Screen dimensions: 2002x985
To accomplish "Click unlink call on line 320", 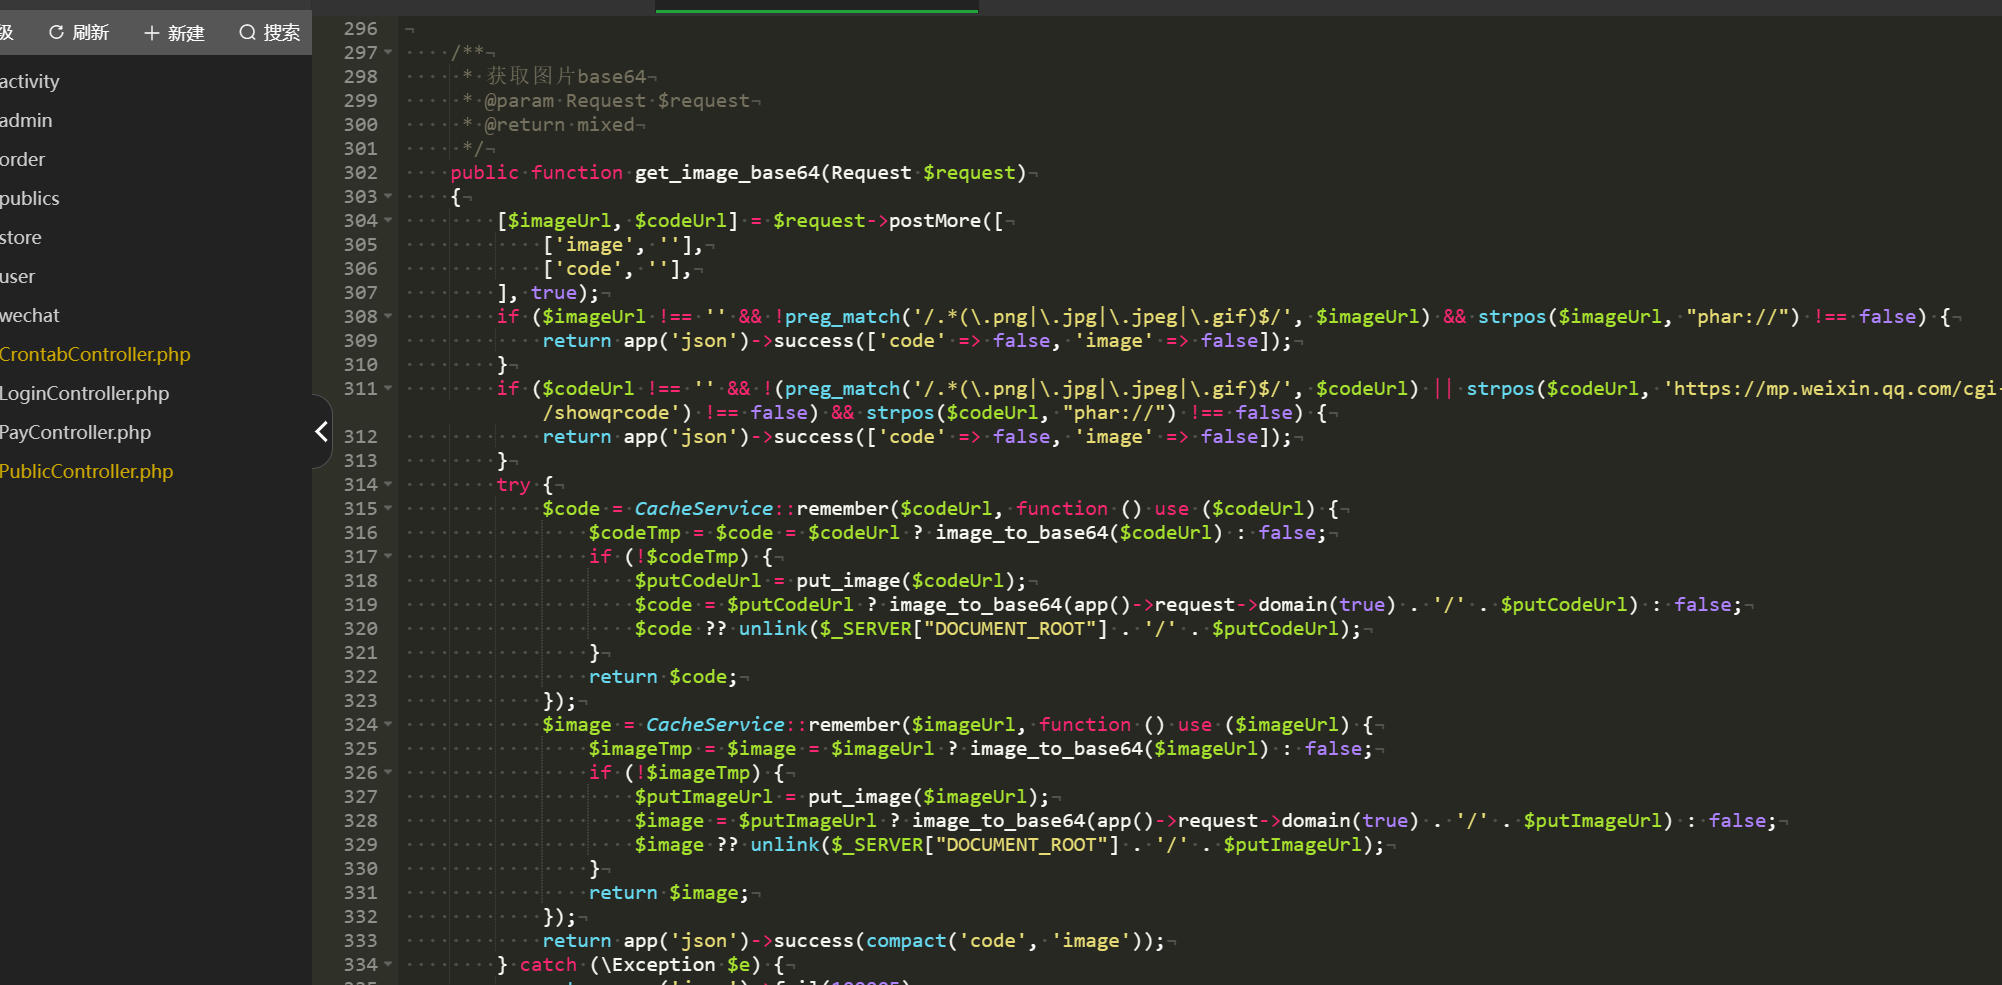I will pyautogui.click(x=773, y=628).
